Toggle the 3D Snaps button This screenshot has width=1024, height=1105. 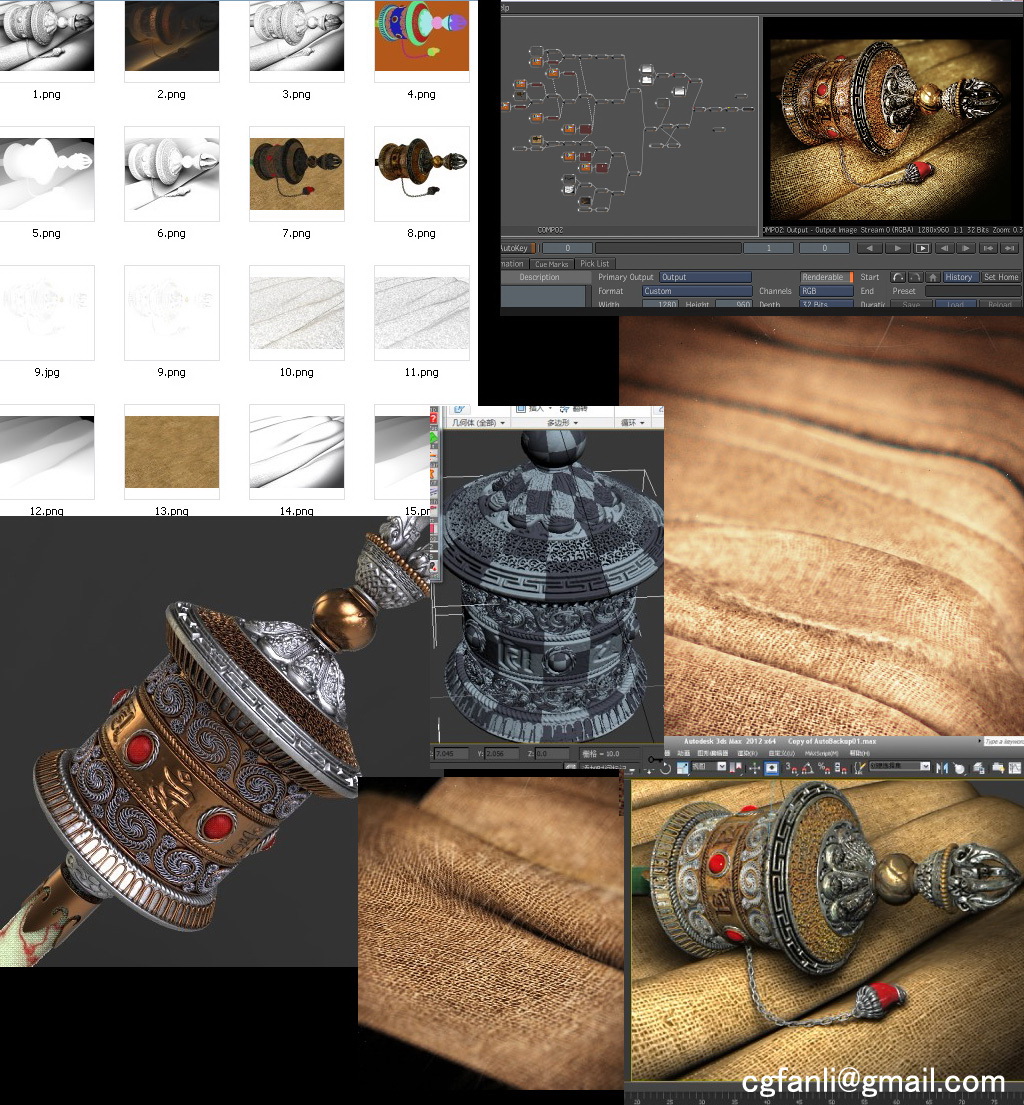[x=791, y=767]
